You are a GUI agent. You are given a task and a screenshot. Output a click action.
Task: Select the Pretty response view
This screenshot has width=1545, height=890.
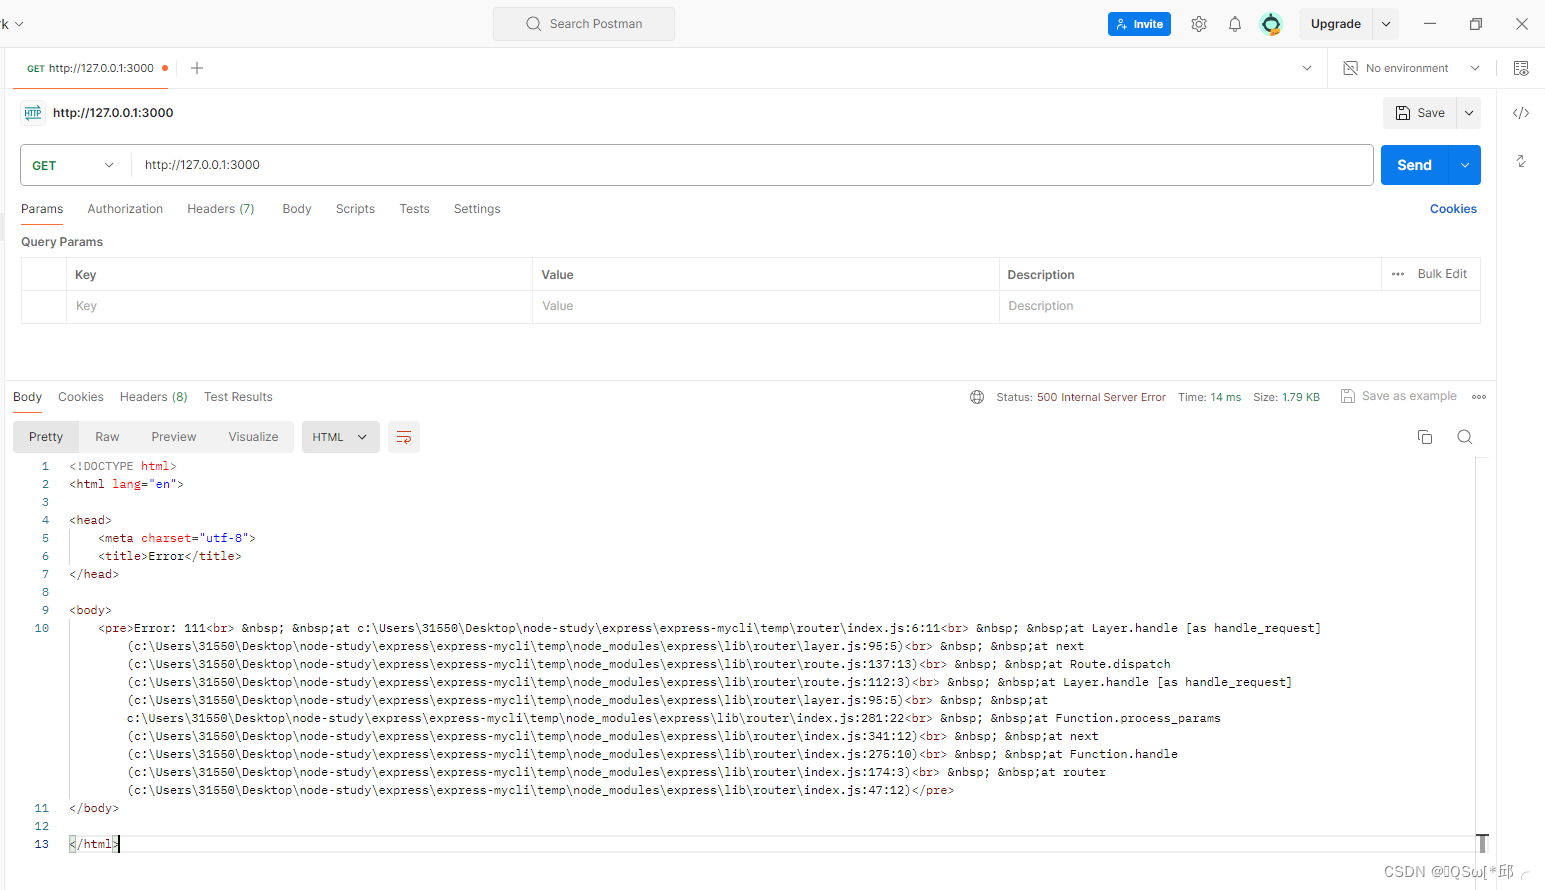(x=46, y=437)
